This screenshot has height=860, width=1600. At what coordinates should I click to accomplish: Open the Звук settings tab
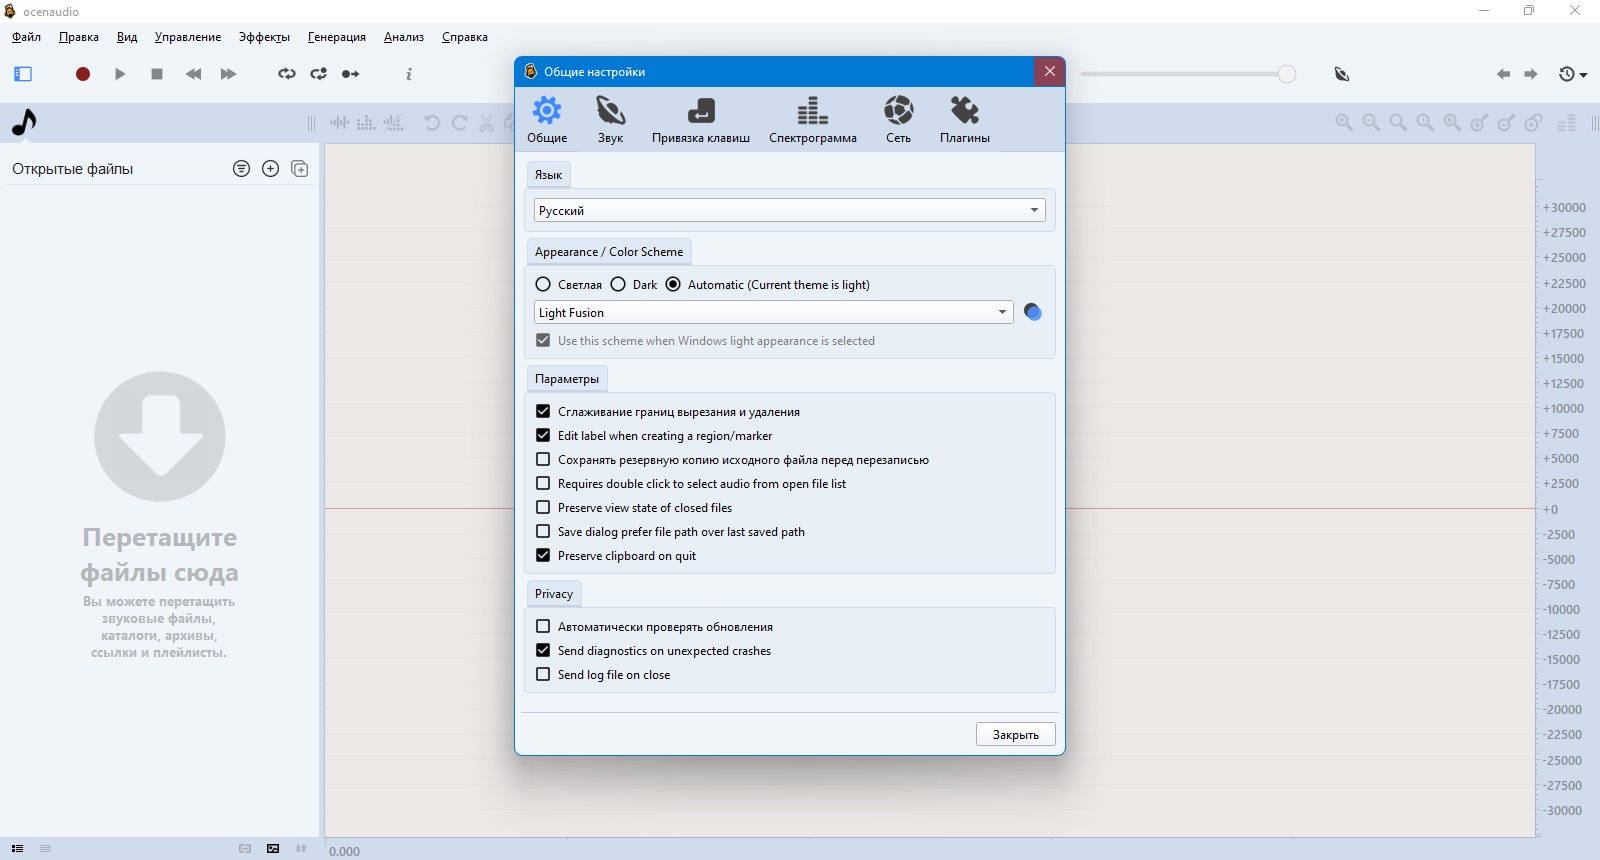(610, 119)
